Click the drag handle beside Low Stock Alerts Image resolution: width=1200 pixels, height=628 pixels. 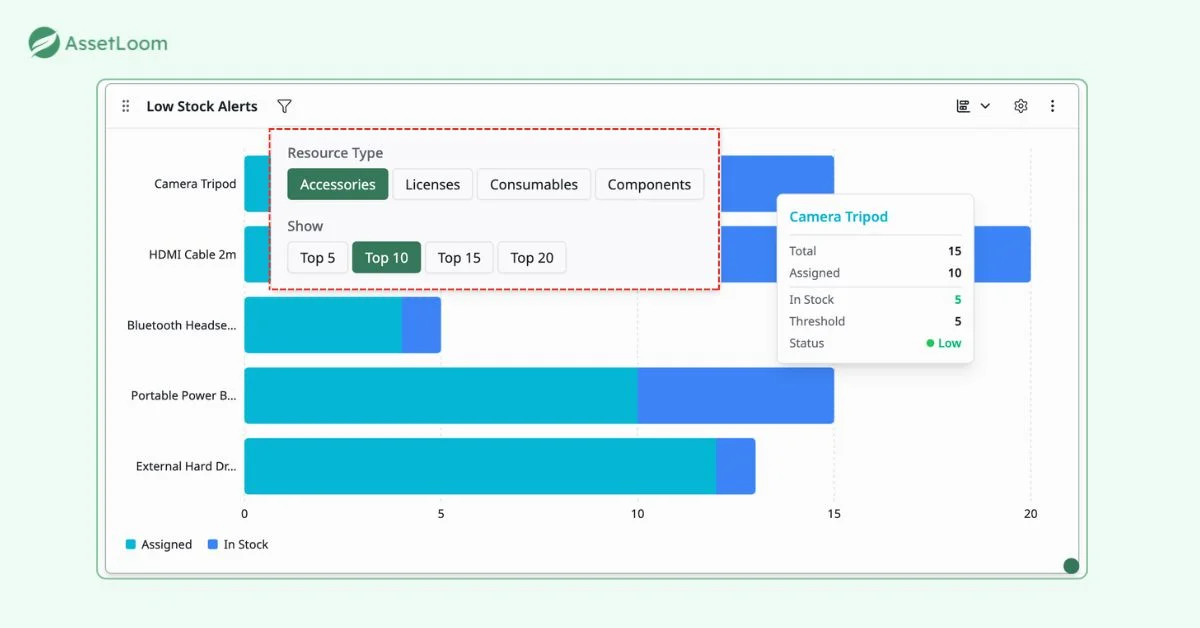[126, 106]
